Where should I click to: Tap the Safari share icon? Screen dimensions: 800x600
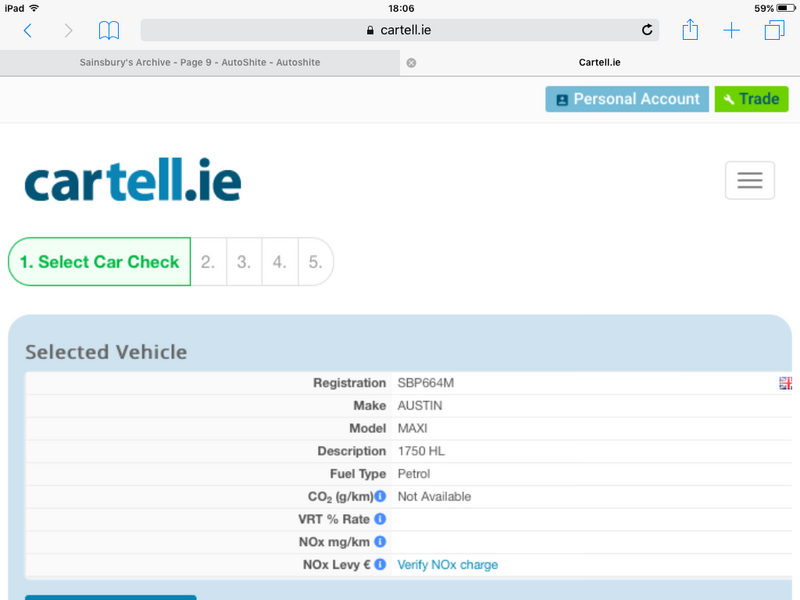pos(690,30)
